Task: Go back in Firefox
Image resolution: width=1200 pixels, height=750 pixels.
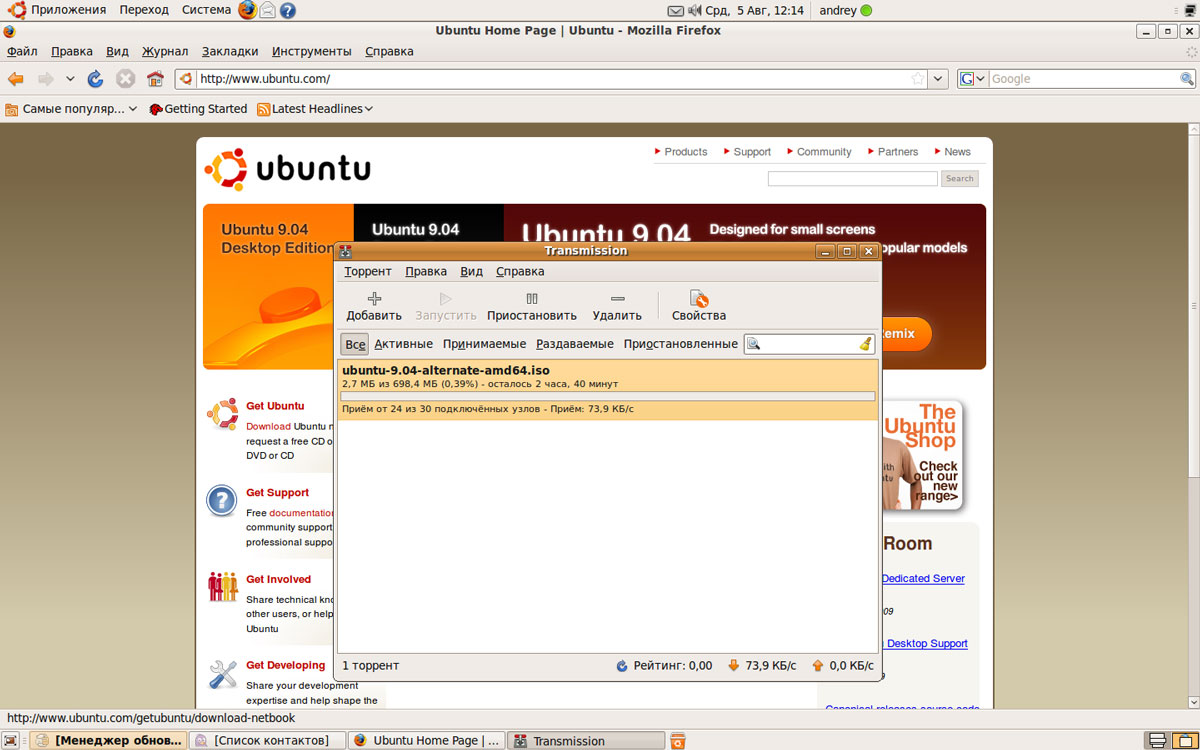Action: click(15, 79)
